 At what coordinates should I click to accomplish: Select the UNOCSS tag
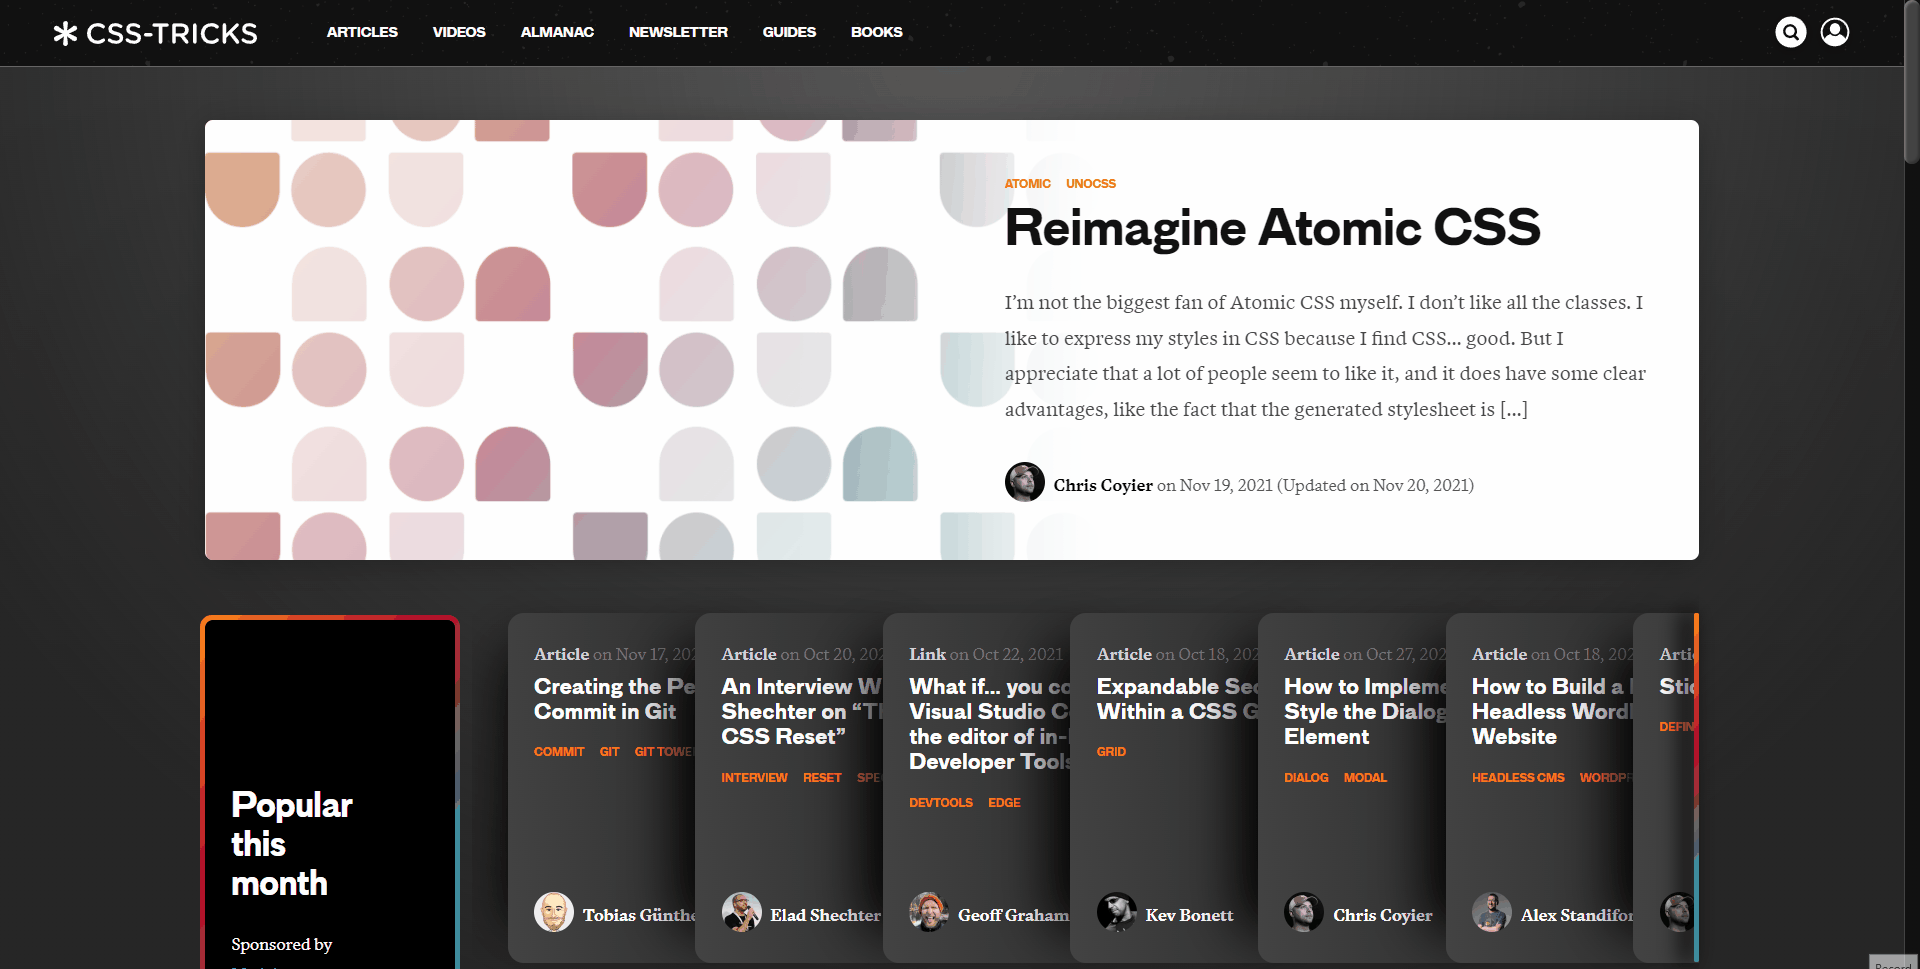[1090, 184]
